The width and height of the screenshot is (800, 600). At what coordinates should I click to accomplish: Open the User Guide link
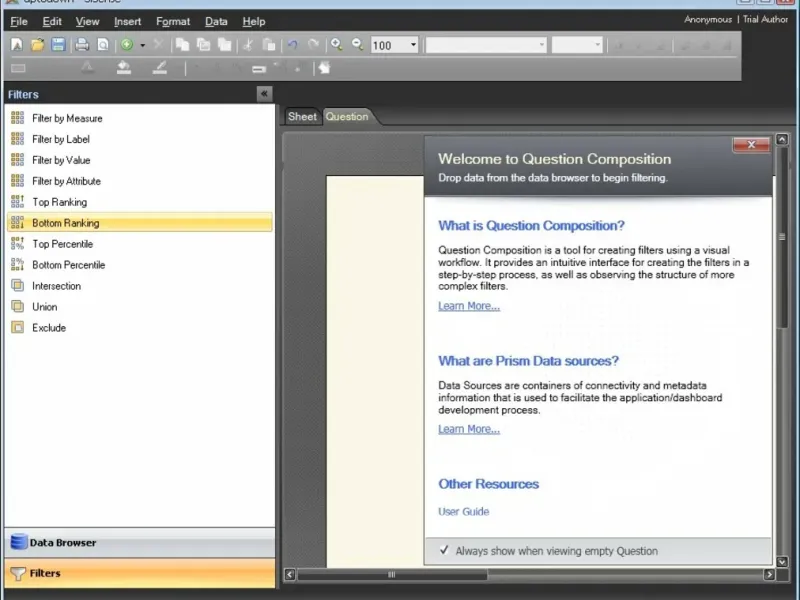[x=463, y=512]
